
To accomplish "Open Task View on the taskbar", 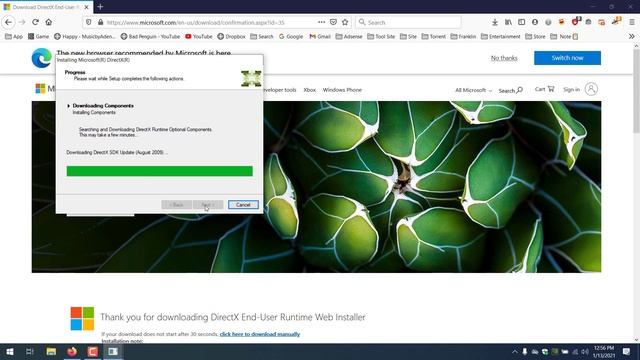I will coord(29,351).
